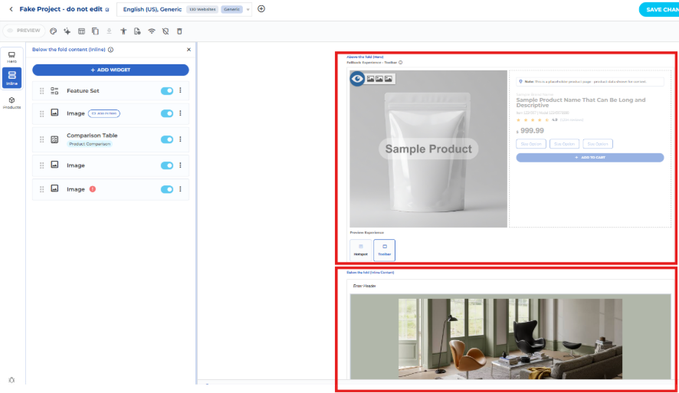Click the blue outlined badge on the Image row
The height and width of the screenshot is (393, 679).
point(104,113)
